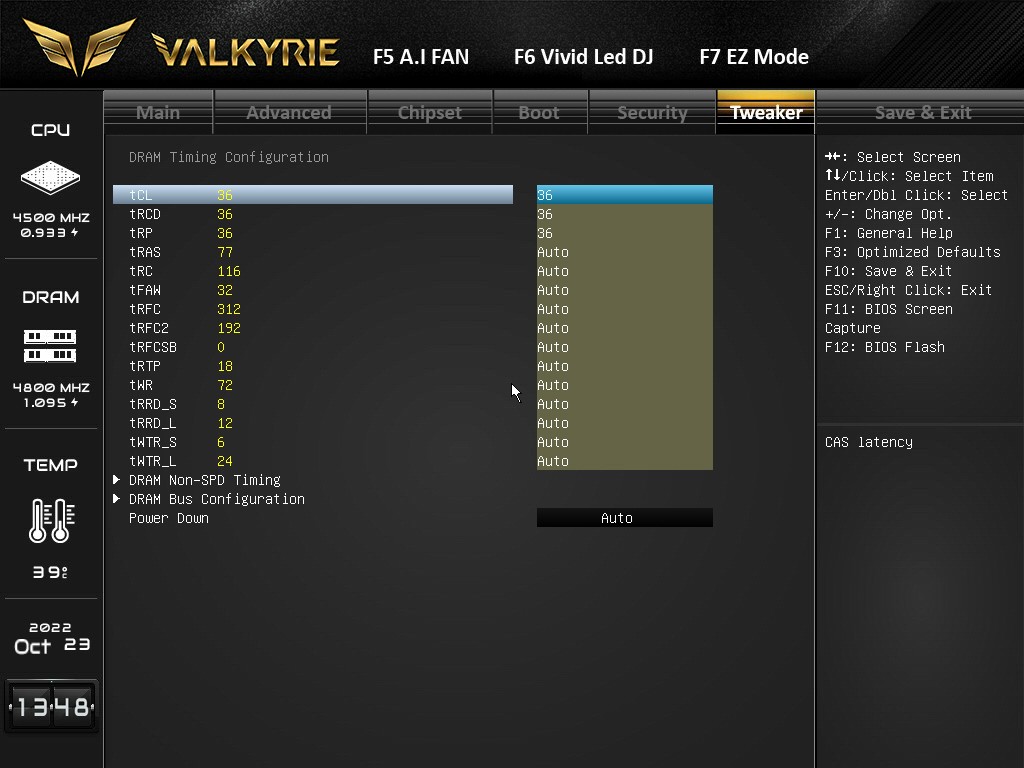The image size is (1024, 768).
Task: Select the tWTR_S row label
Action: pos(153,441)
